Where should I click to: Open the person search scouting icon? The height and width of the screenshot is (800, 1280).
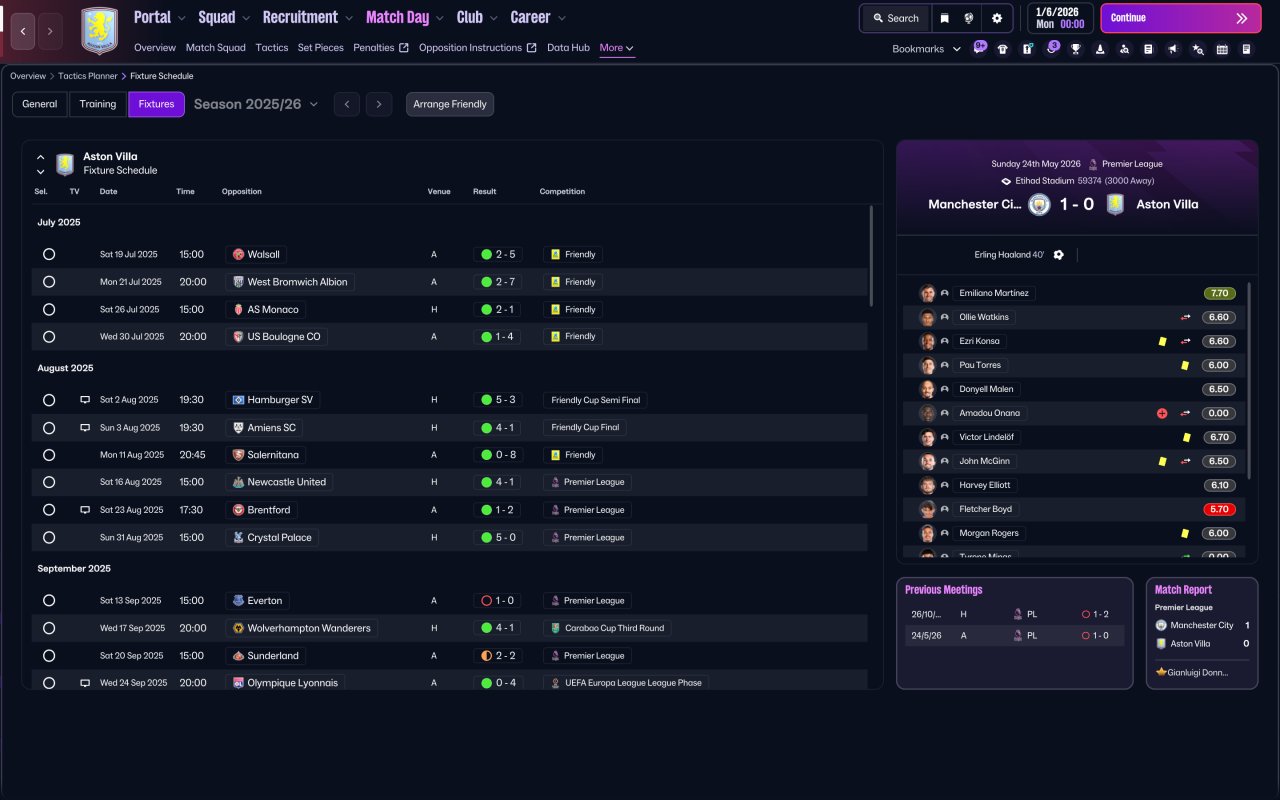pos(1125,49)
